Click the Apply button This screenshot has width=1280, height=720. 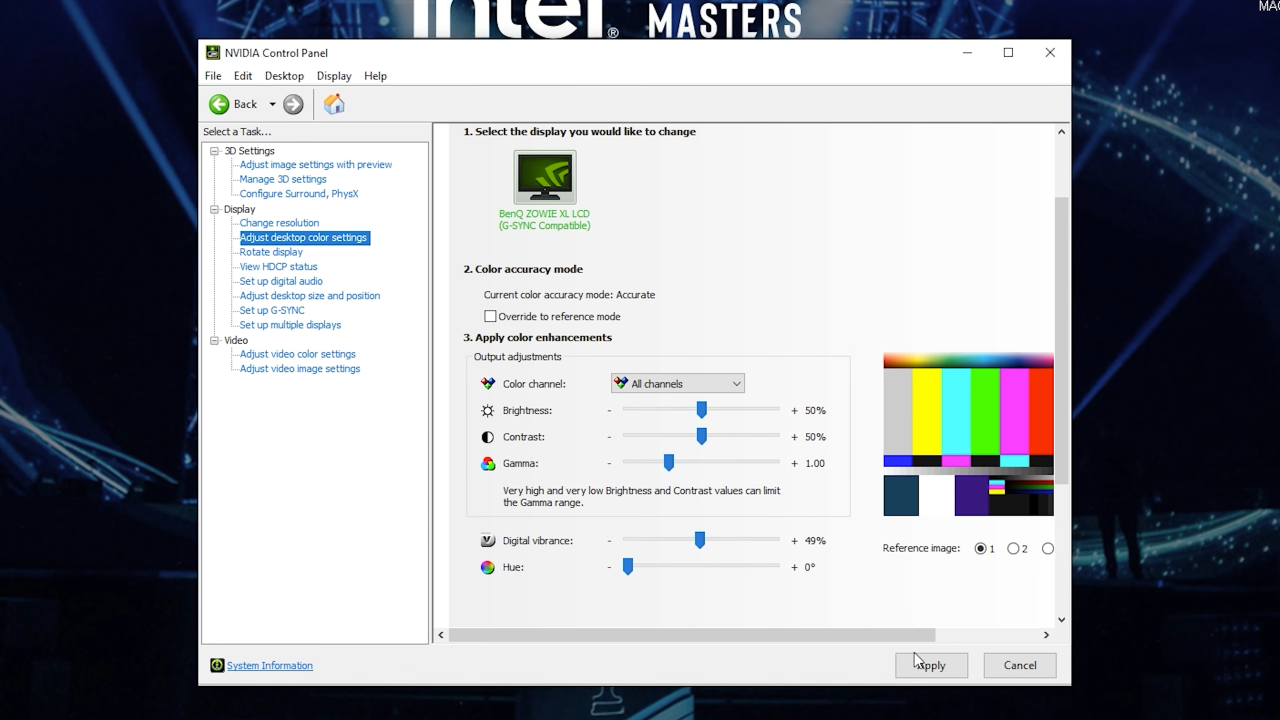point(931,665)
